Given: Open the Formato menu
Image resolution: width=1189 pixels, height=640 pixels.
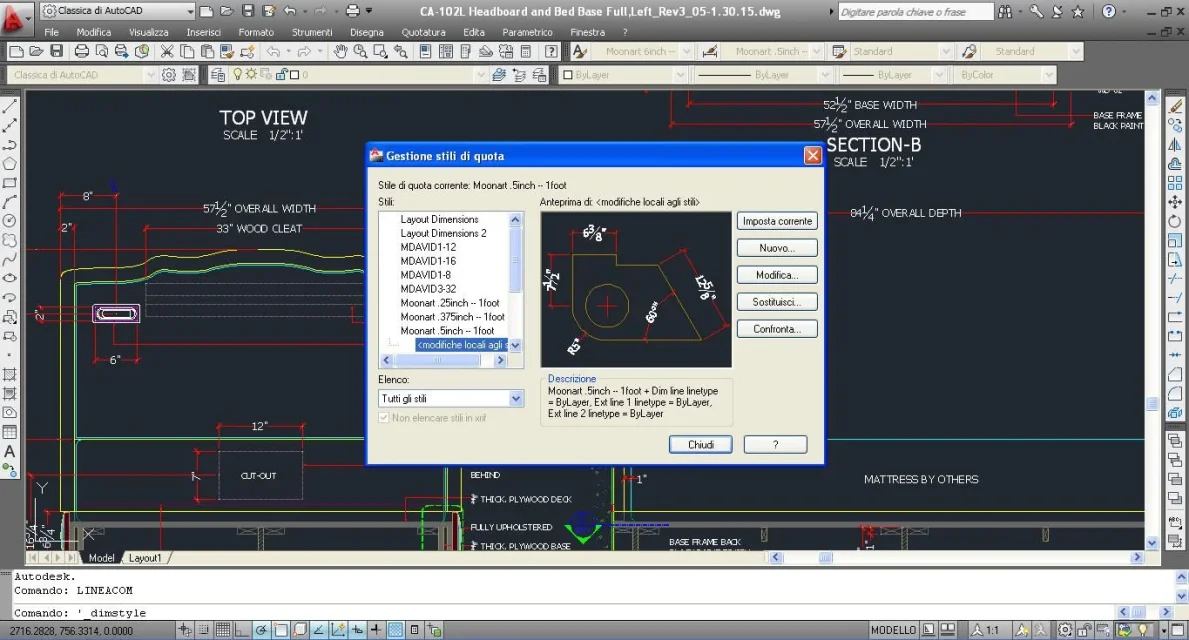Looking at the screenshot, I should (256, 32).
